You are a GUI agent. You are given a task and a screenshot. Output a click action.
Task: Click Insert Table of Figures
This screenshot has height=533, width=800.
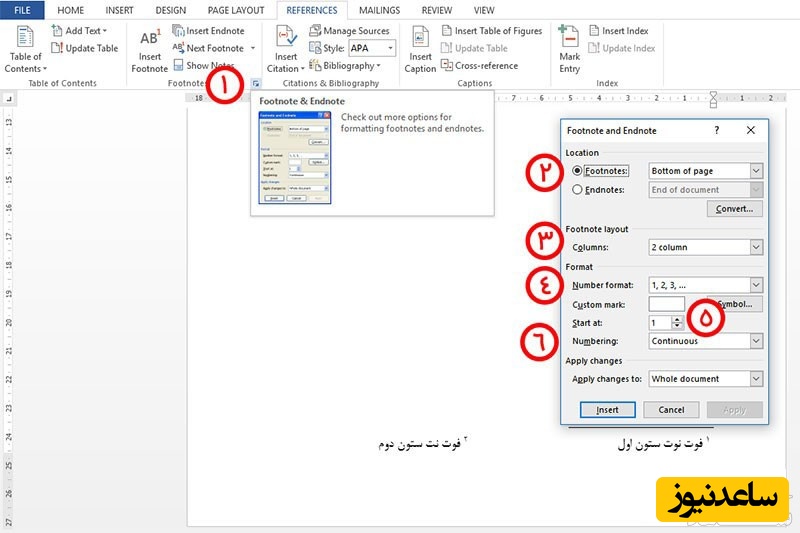click(492, 31)
